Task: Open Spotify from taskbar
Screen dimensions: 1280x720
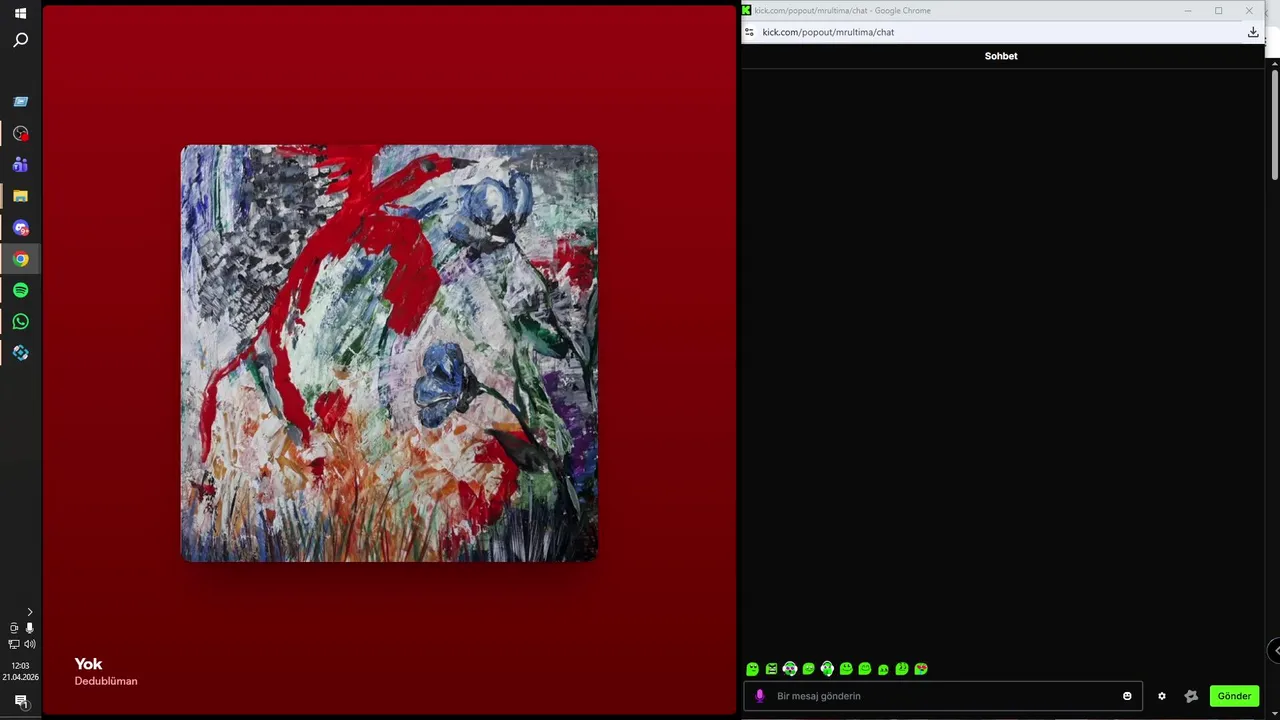Action: click(20, 290)
